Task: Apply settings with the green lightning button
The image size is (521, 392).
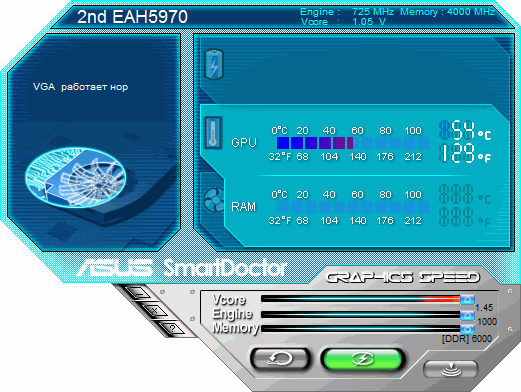Action: [363, 359]
